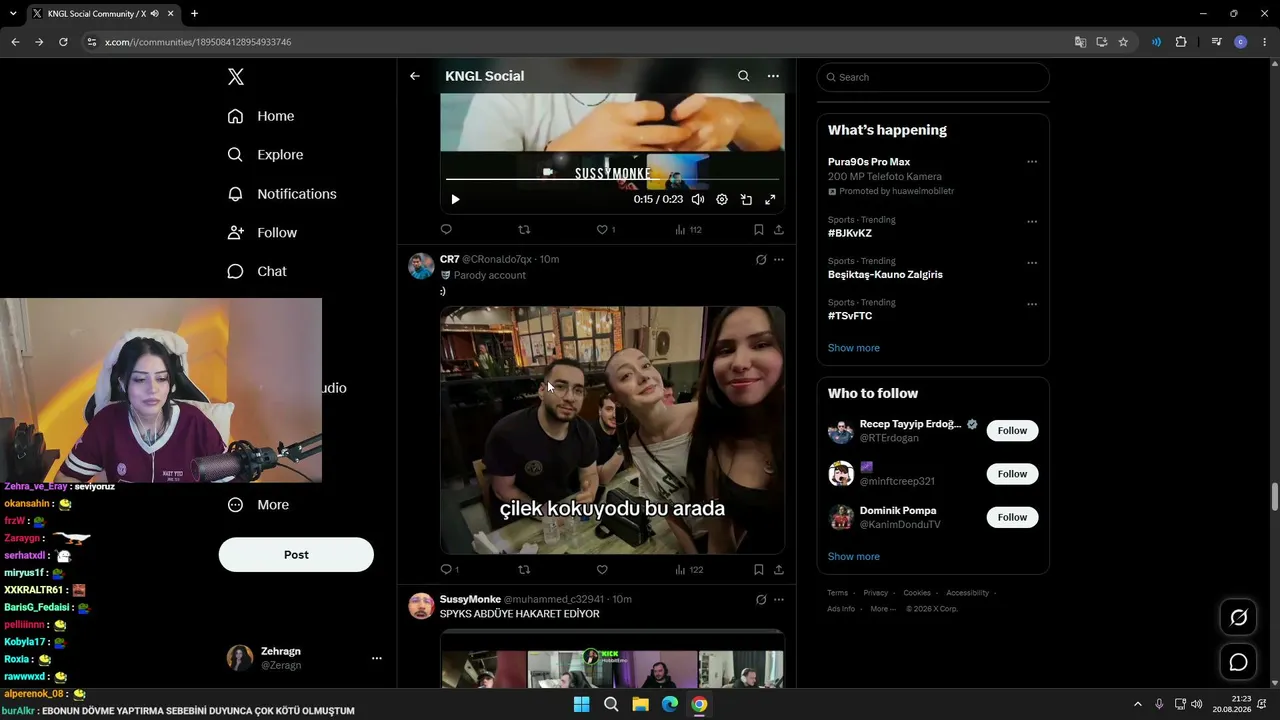
Task: Open the CR7 post photo
Action: [x=612, y=430]
